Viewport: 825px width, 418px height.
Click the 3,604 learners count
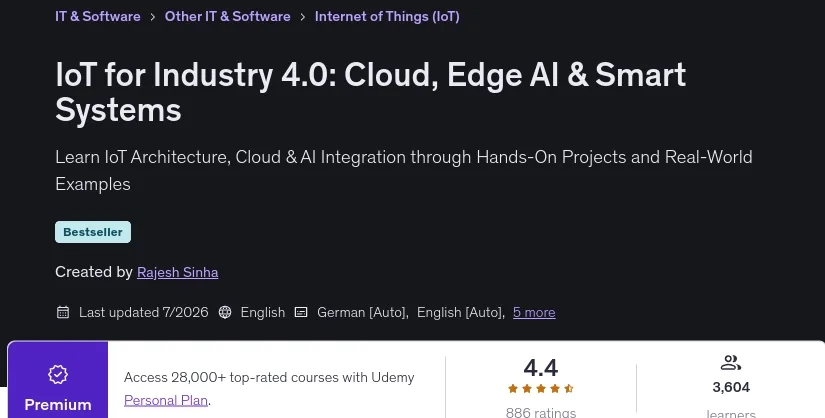(x=731, y=387)
